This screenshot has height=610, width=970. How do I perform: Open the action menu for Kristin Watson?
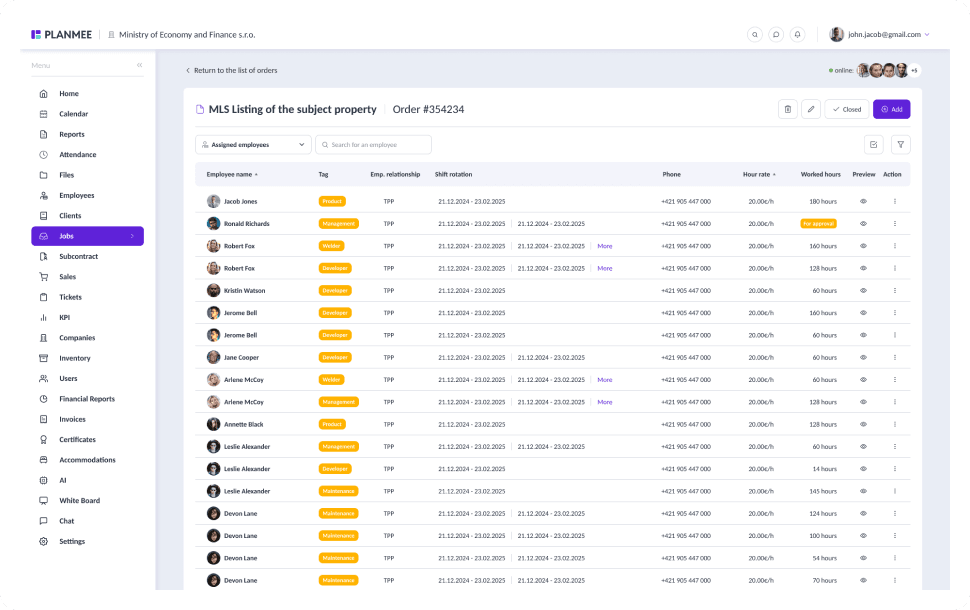coord(895,291)
